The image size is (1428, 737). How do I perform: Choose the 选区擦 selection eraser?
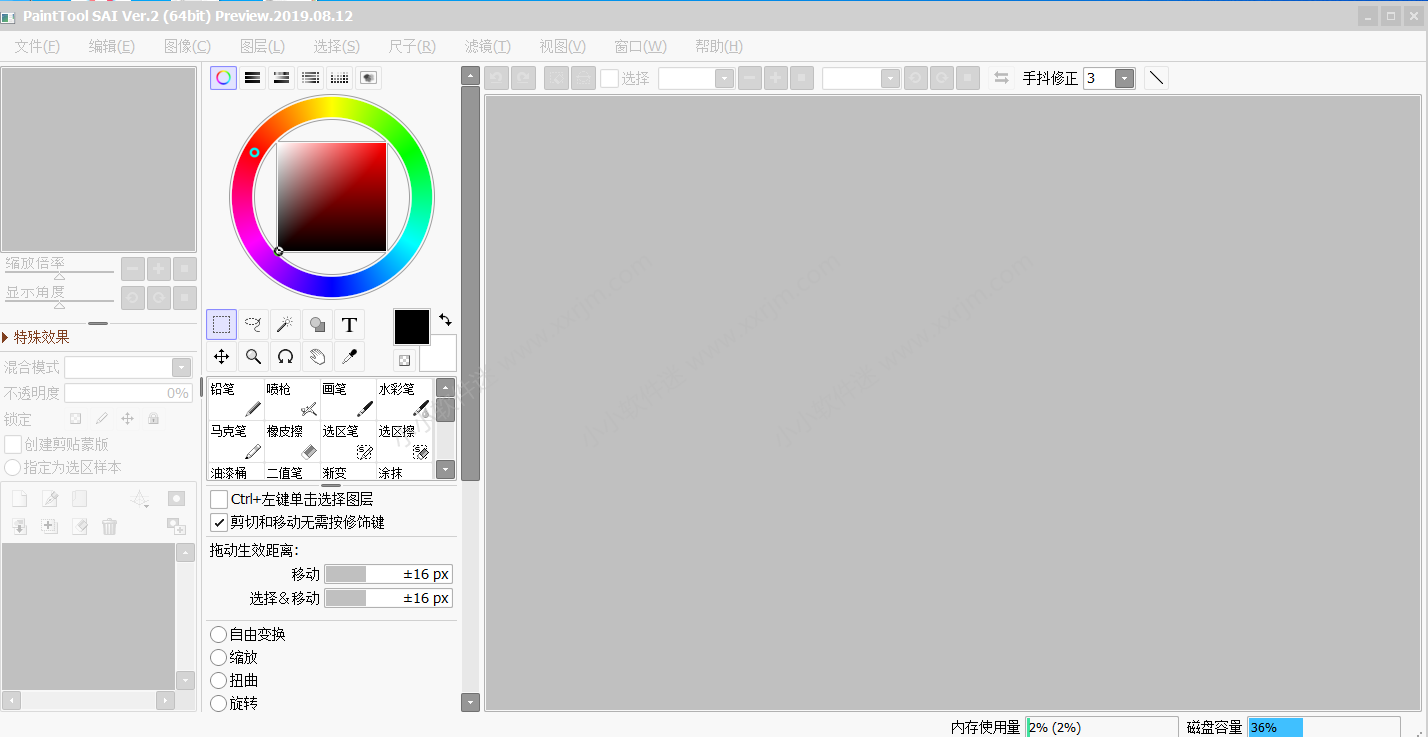click(404, 441)
